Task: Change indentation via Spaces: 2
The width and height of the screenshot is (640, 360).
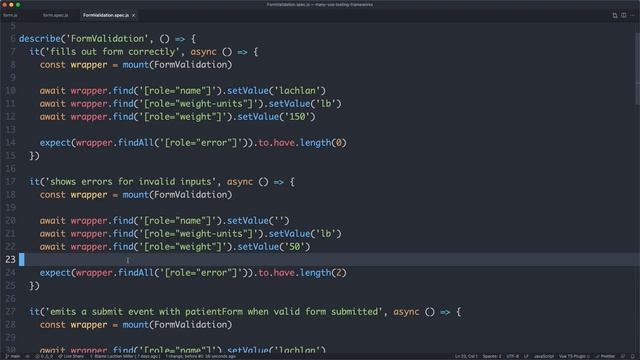Action: pyautogui.click(x=492, y=356)
